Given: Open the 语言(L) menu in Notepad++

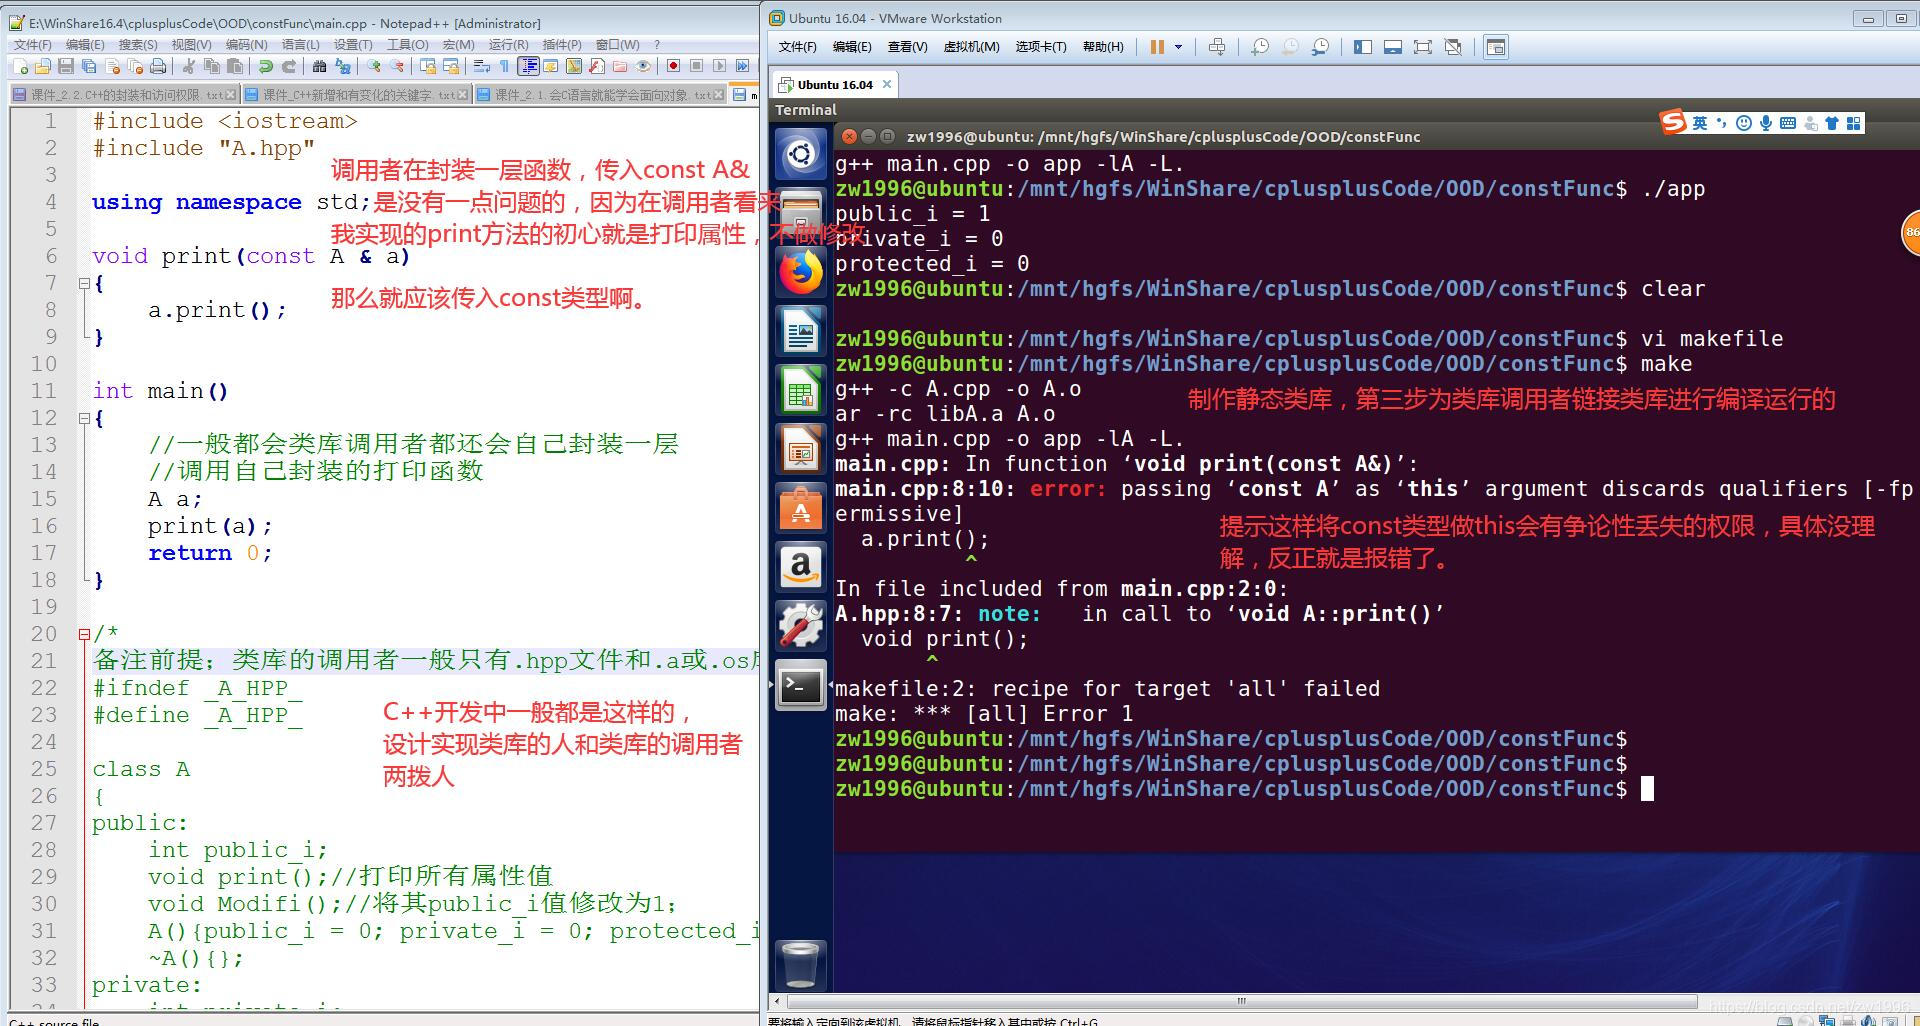Looking at the screenshot, I should (x=300, y=44).
